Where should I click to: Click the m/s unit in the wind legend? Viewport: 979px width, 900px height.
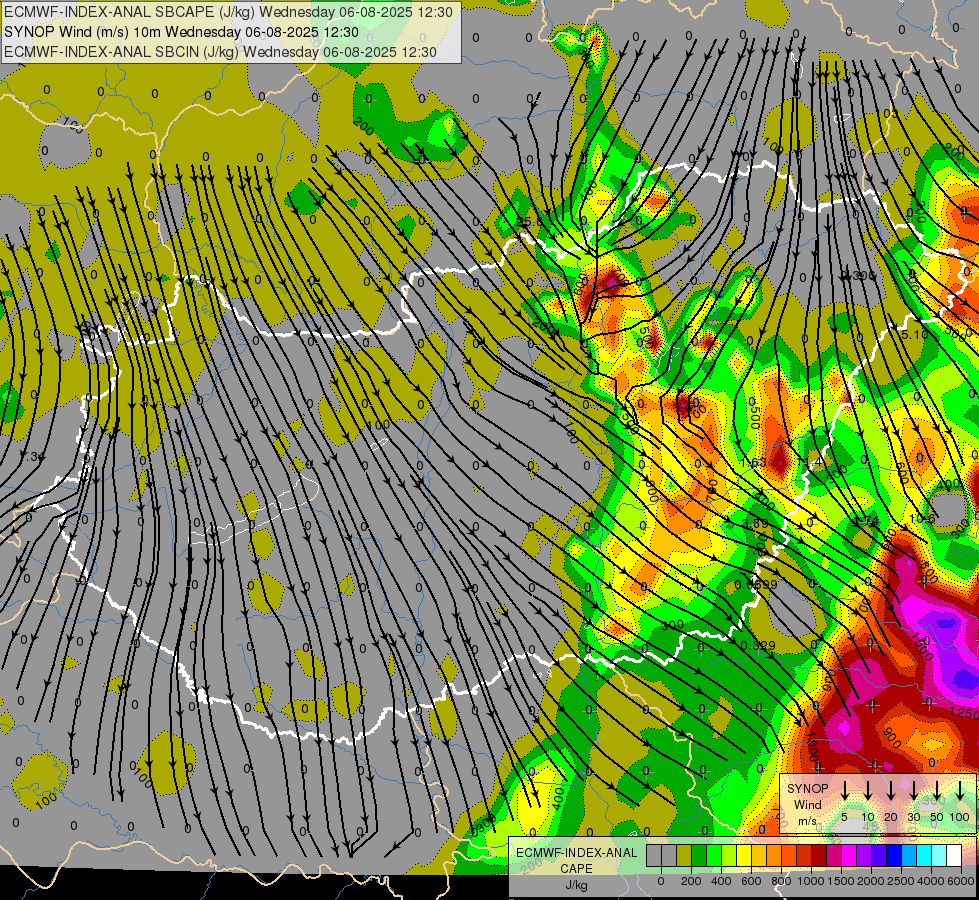coord(807,821)
